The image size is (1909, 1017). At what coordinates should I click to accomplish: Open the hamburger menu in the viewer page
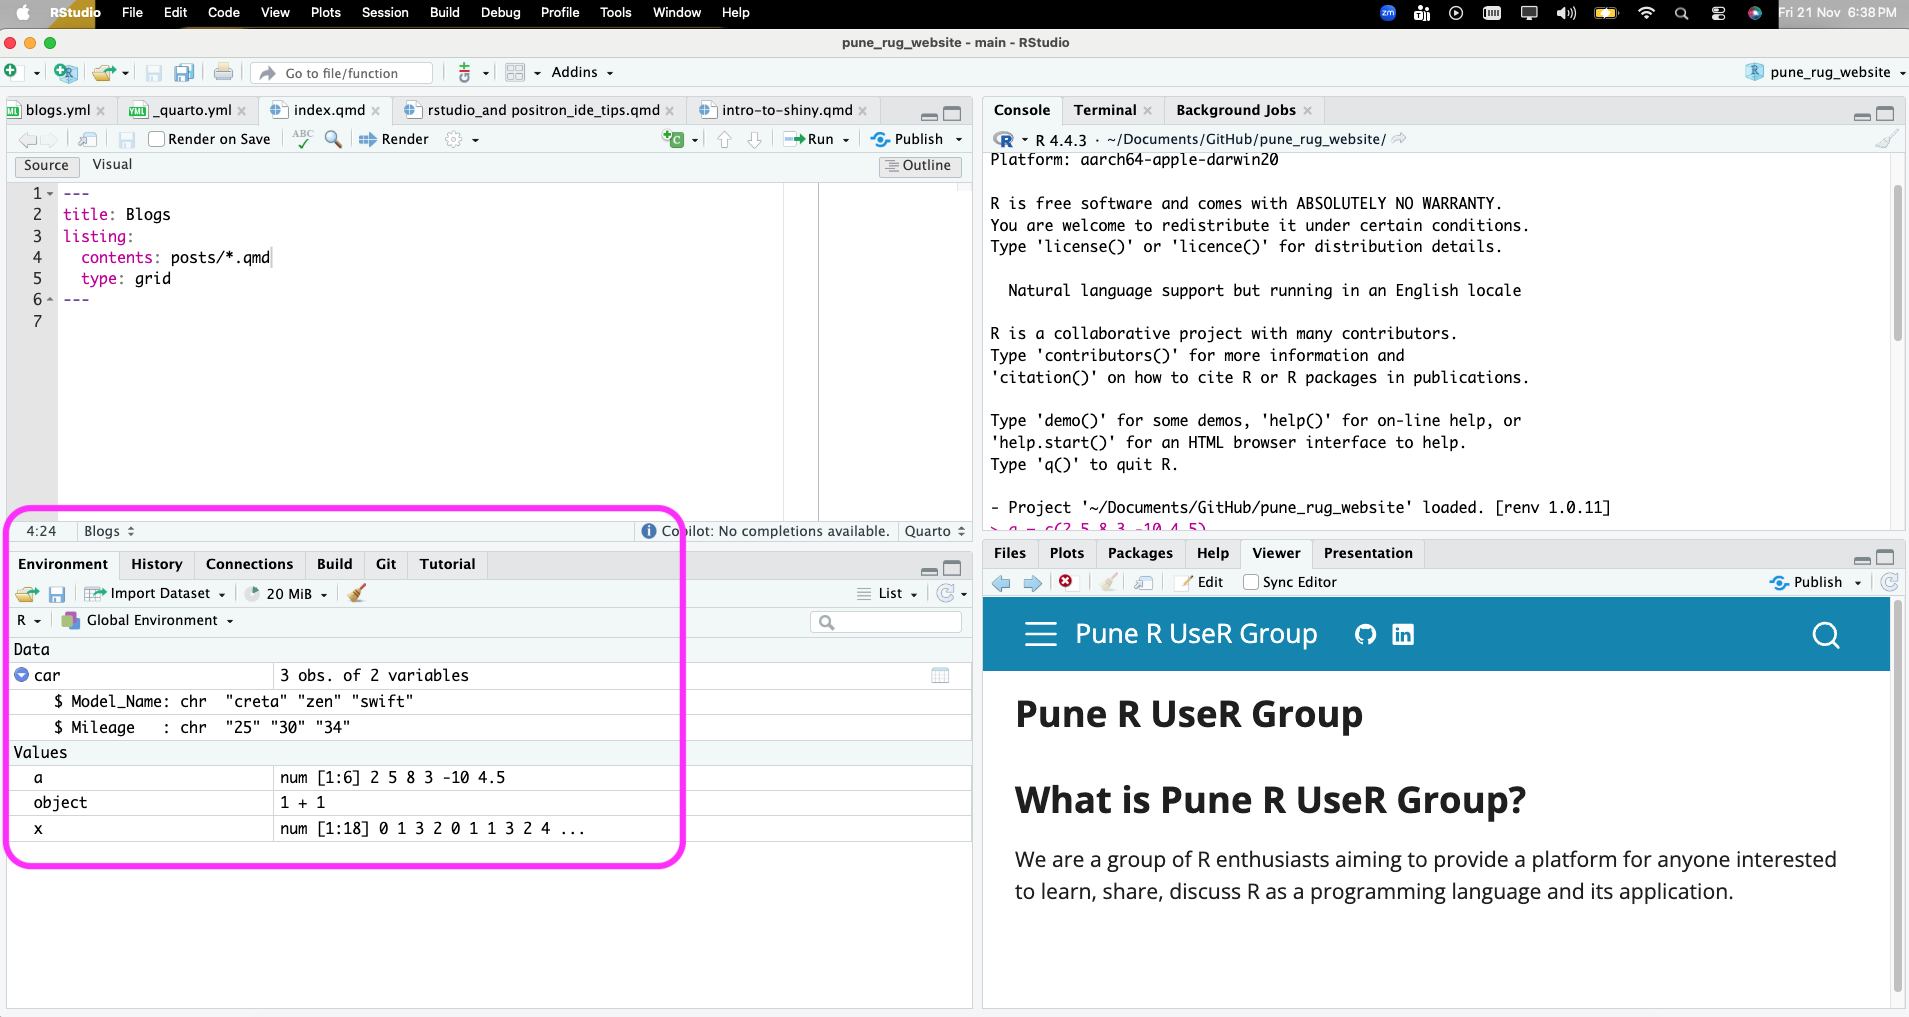1040,635
